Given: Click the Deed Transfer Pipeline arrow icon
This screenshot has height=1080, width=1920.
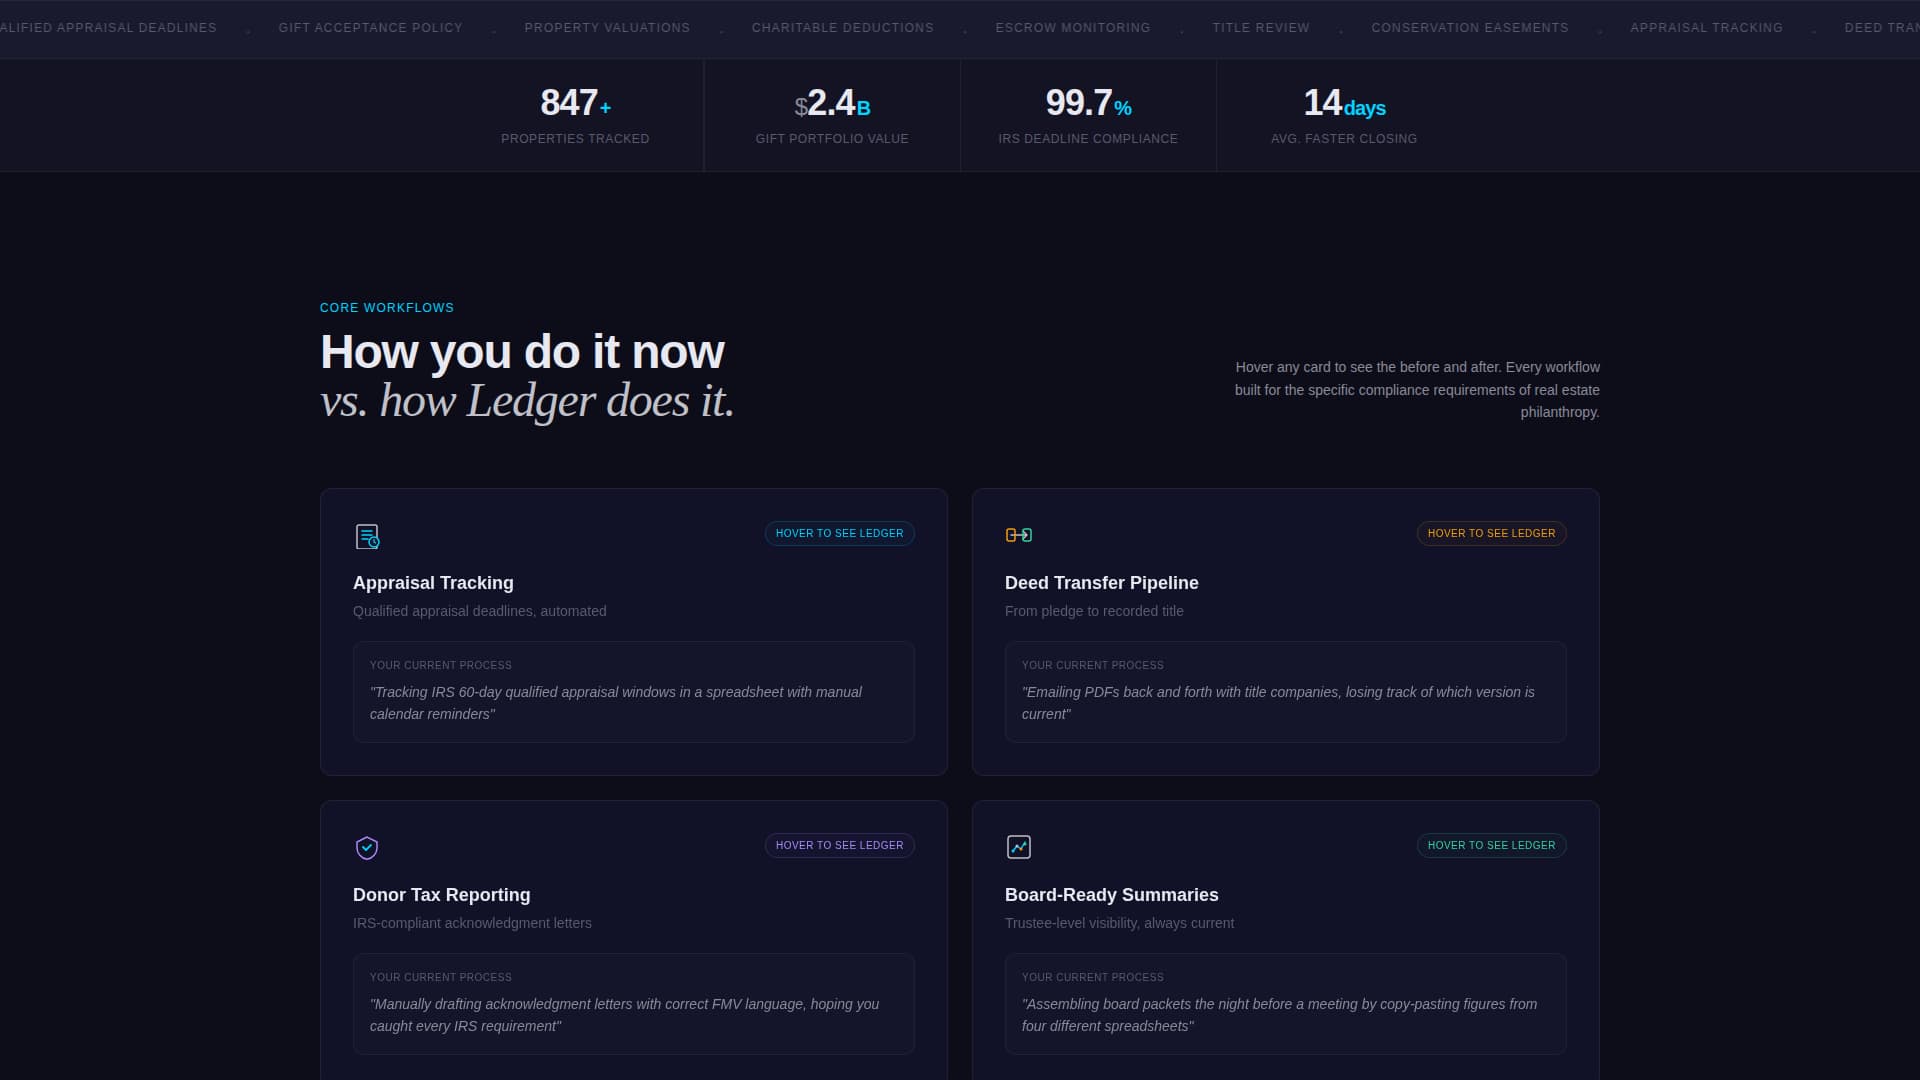Looking at the screenshot, I should pyautogui.click(x=1019, y=535).
